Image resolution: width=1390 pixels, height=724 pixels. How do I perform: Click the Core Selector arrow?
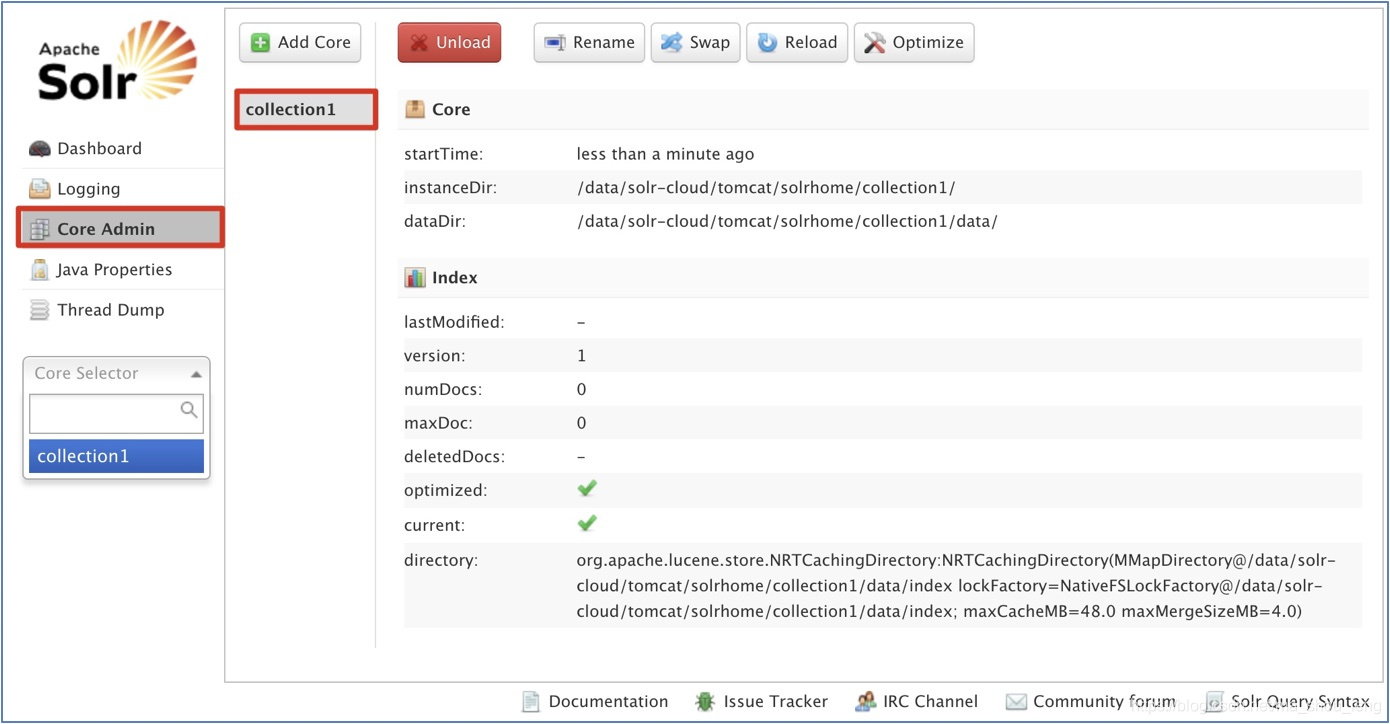pos(196,374)
